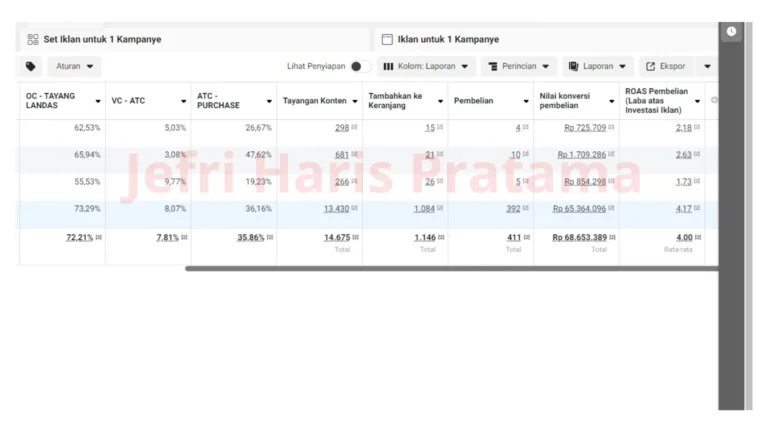
Task: Click the breakdown icon beside Perincian
Action: pos(493,67)
